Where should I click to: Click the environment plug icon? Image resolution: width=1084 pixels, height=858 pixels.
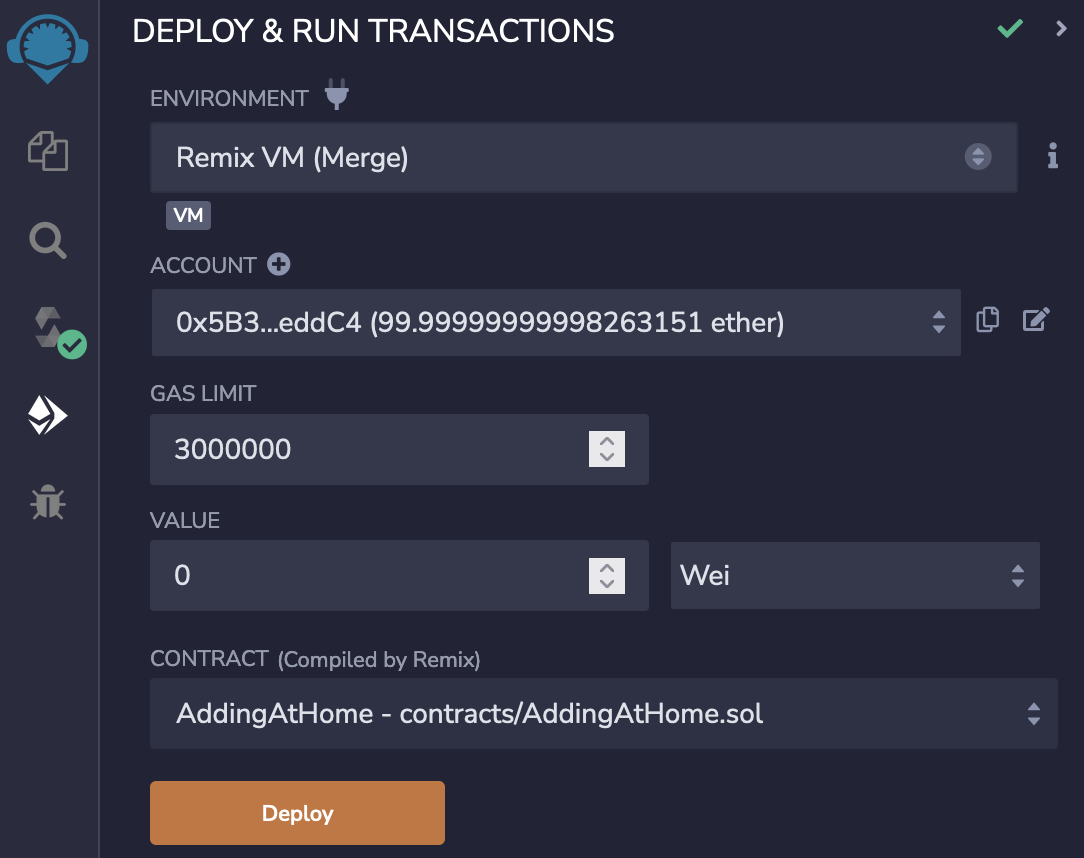(x=337, y=97)
